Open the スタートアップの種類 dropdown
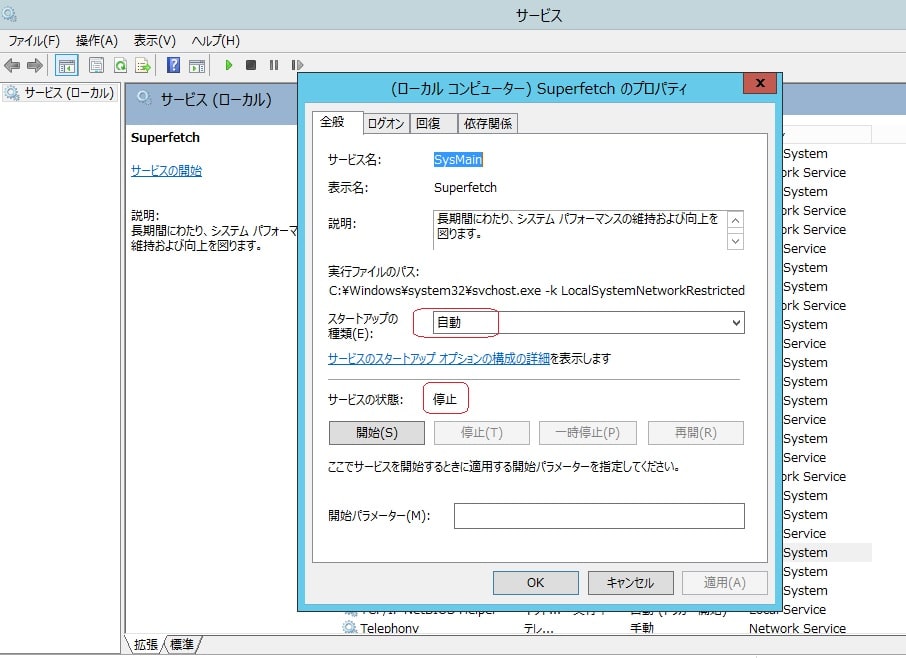The height and width of the screenshot is (658, 906). point(588,322)
